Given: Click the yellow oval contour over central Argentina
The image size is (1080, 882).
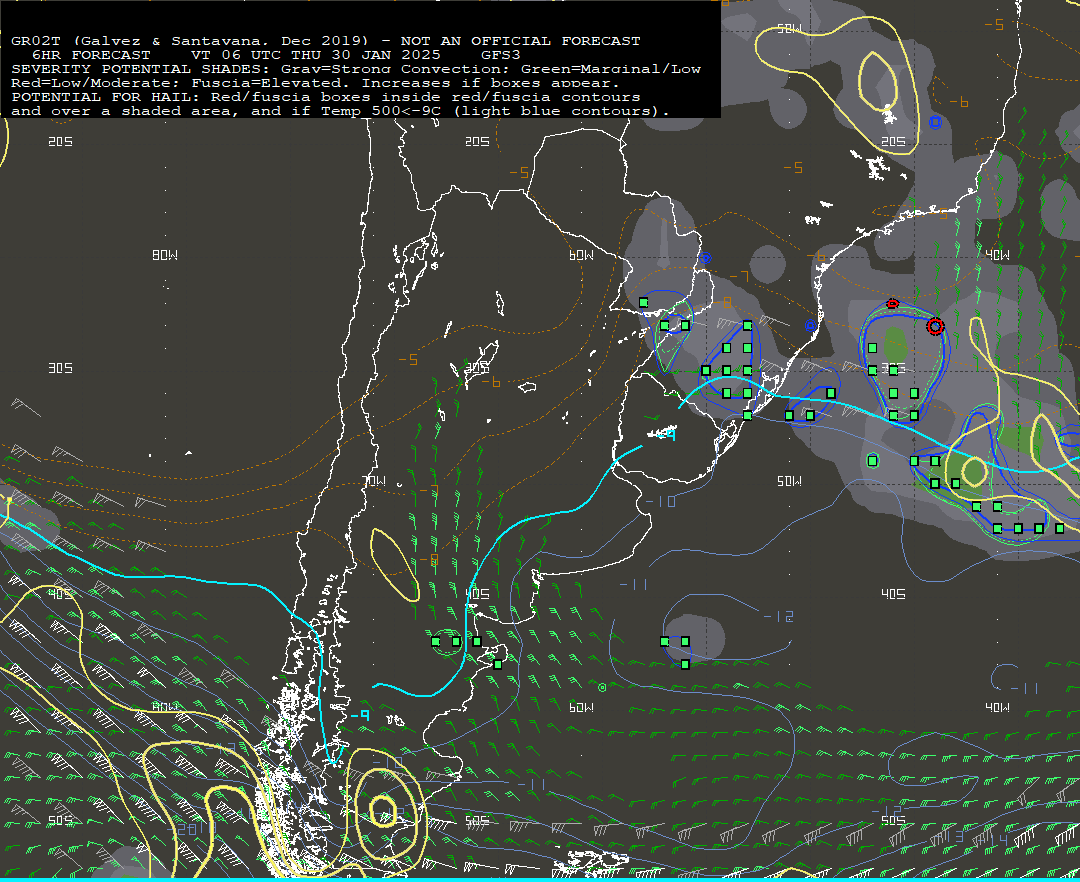Looking at the screenshot, I should (x=395, y=564).
